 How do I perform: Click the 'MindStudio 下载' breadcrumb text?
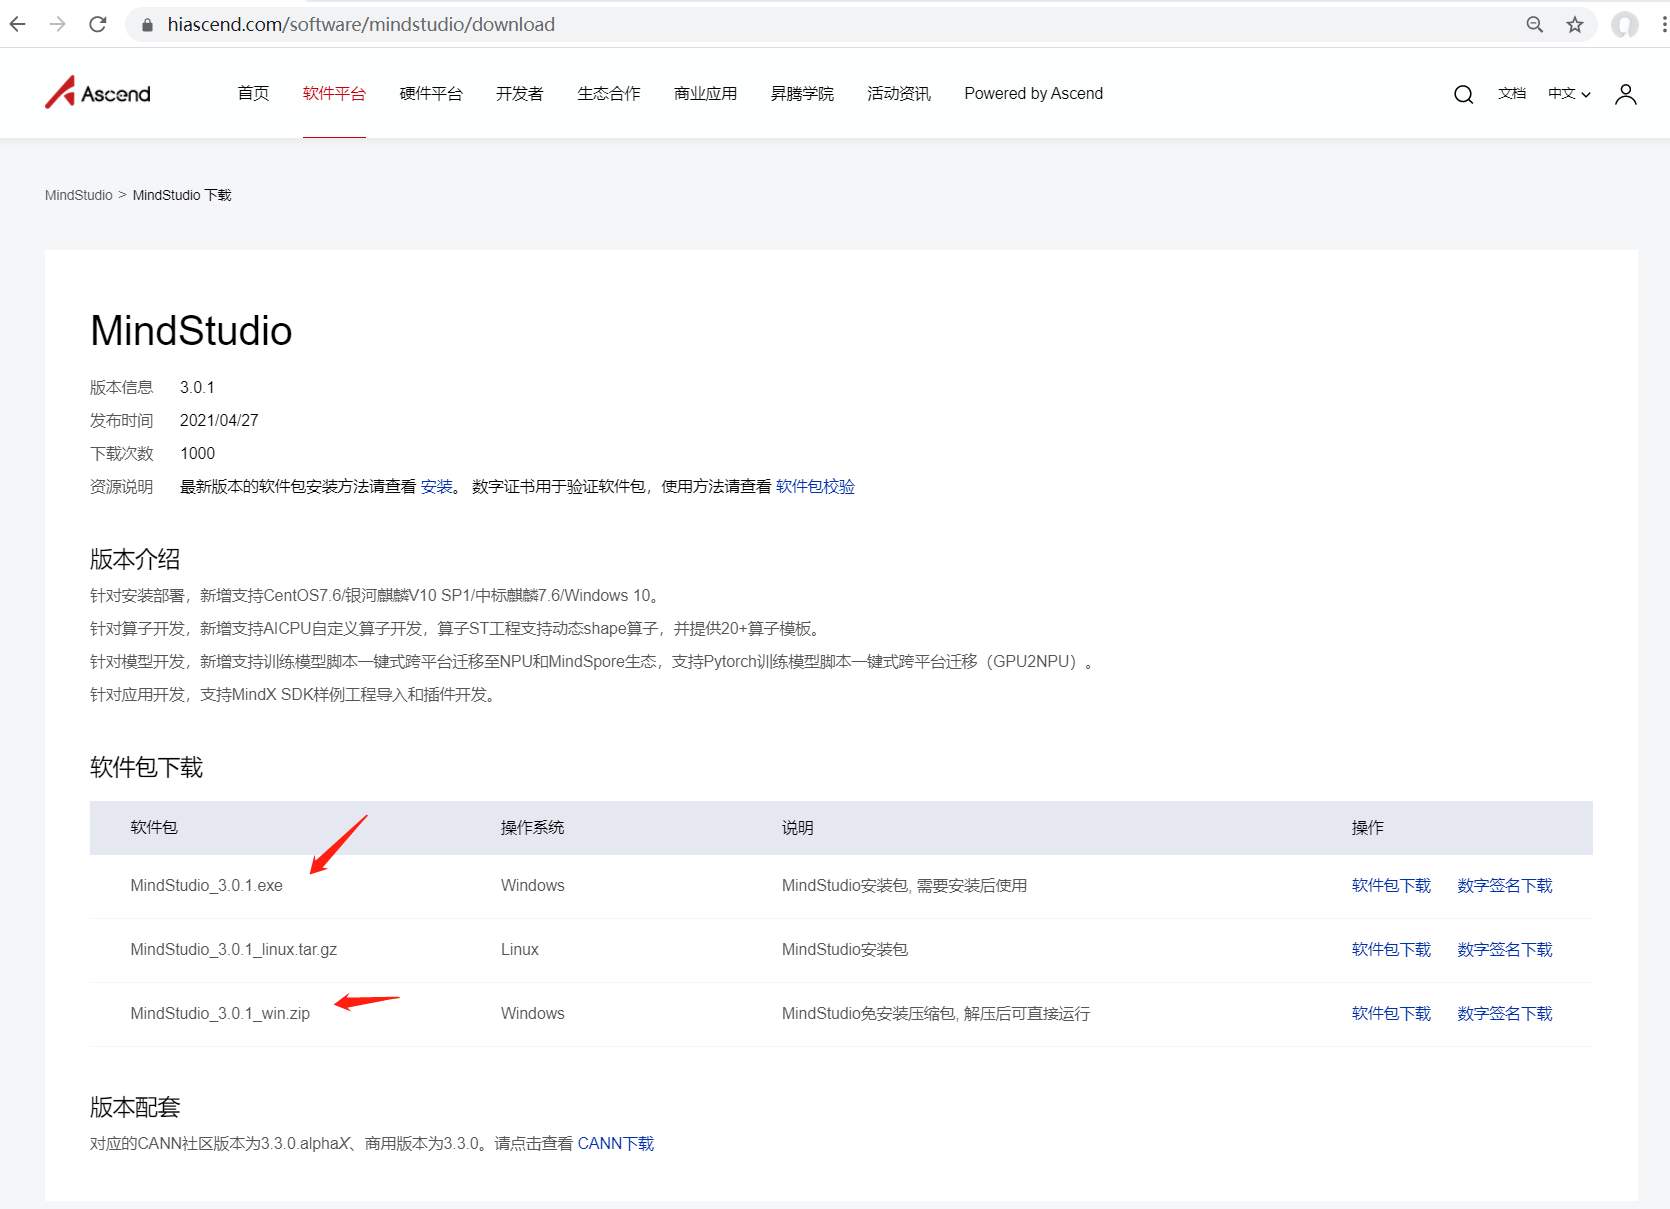click(182, 195)
